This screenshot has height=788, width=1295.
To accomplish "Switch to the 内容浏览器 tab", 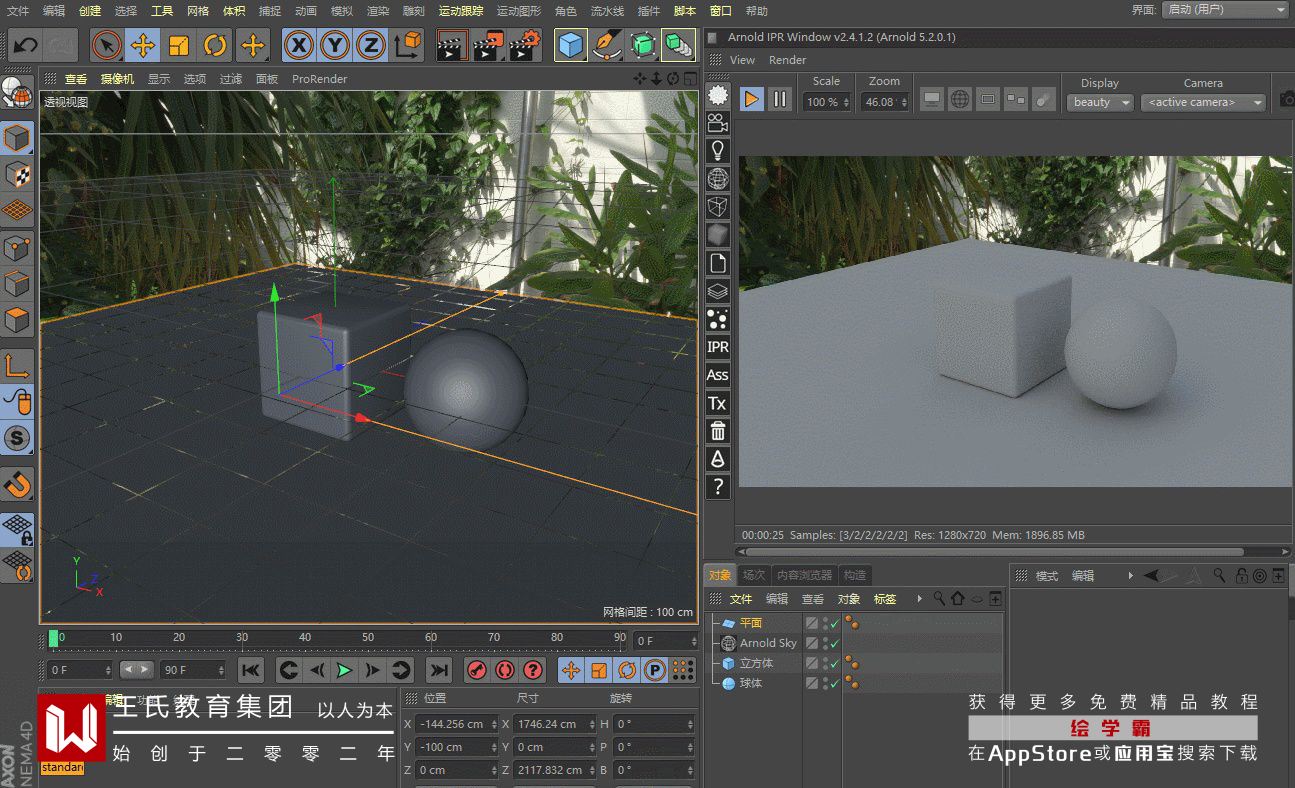I will coord(804,575).
